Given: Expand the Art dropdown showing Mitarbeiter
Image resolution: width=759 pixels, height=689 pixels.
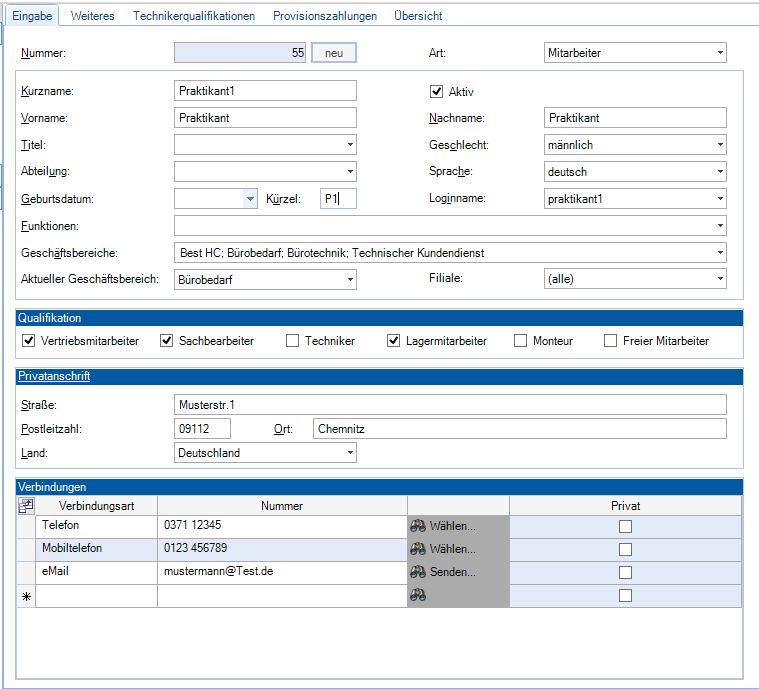Looking at the screenshot, I should click(719, 53).
